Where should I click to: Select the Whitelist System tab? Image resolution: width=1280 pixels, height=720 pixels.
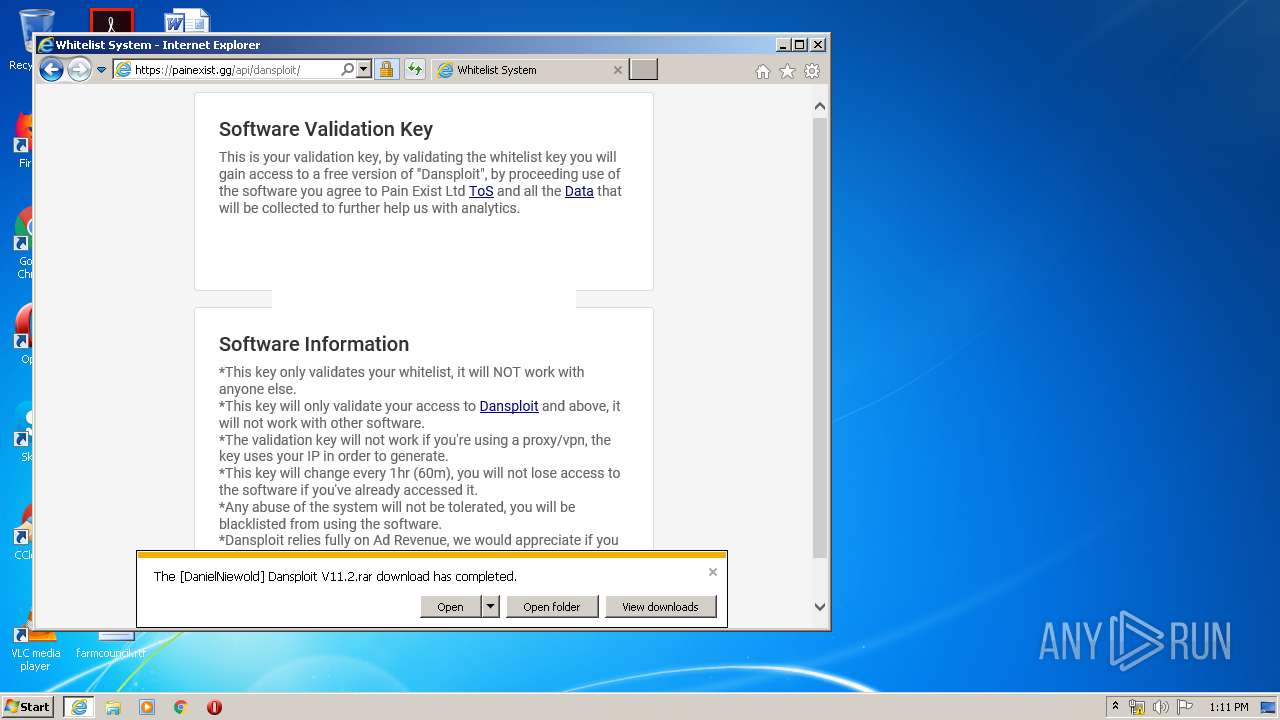pyautogui.click(x=530, y=70)
